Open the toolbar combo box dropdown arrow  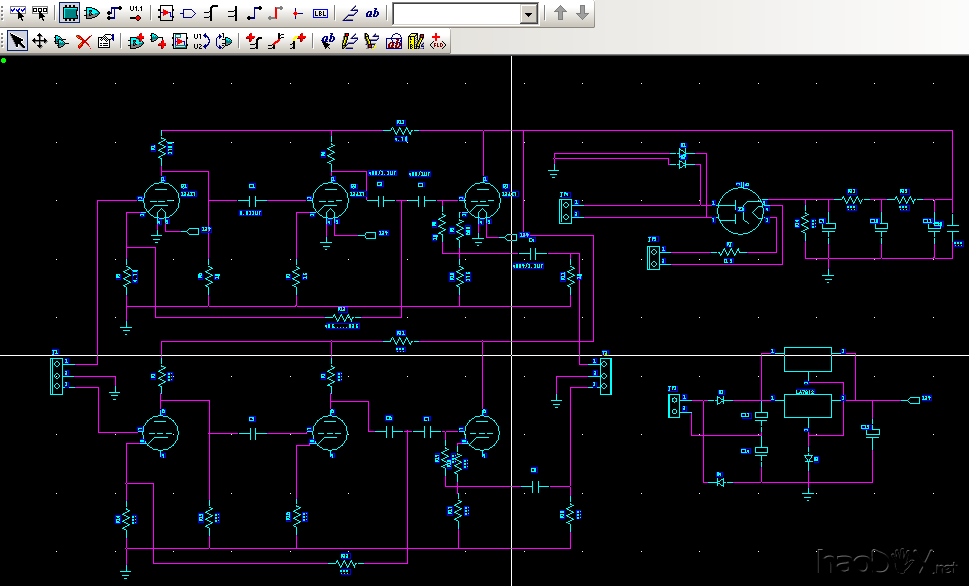click(529, 14)
